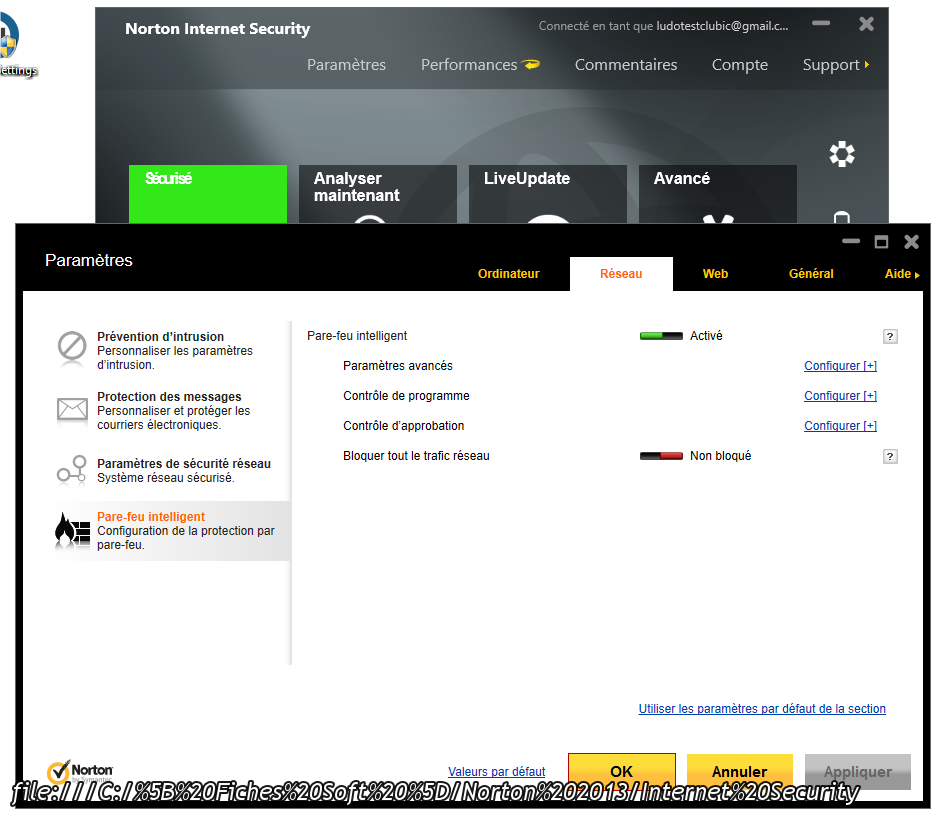Maximize the Paramètres window
Image resolution: width=942 pixels, height=820 pixels.
click(x=881, y=241)
